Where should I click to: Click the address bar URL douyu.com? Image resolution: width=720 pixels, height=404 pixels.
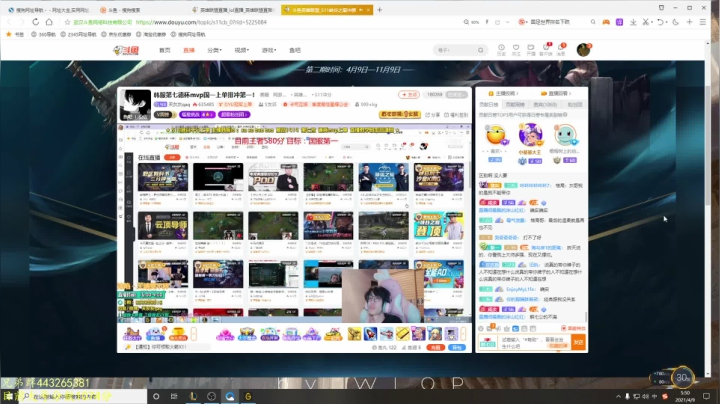201,22
